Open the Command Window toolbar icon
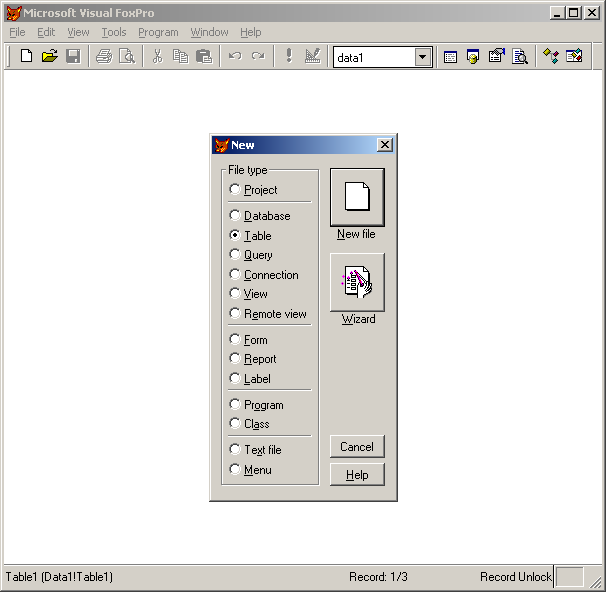 [x=450, y=56]
